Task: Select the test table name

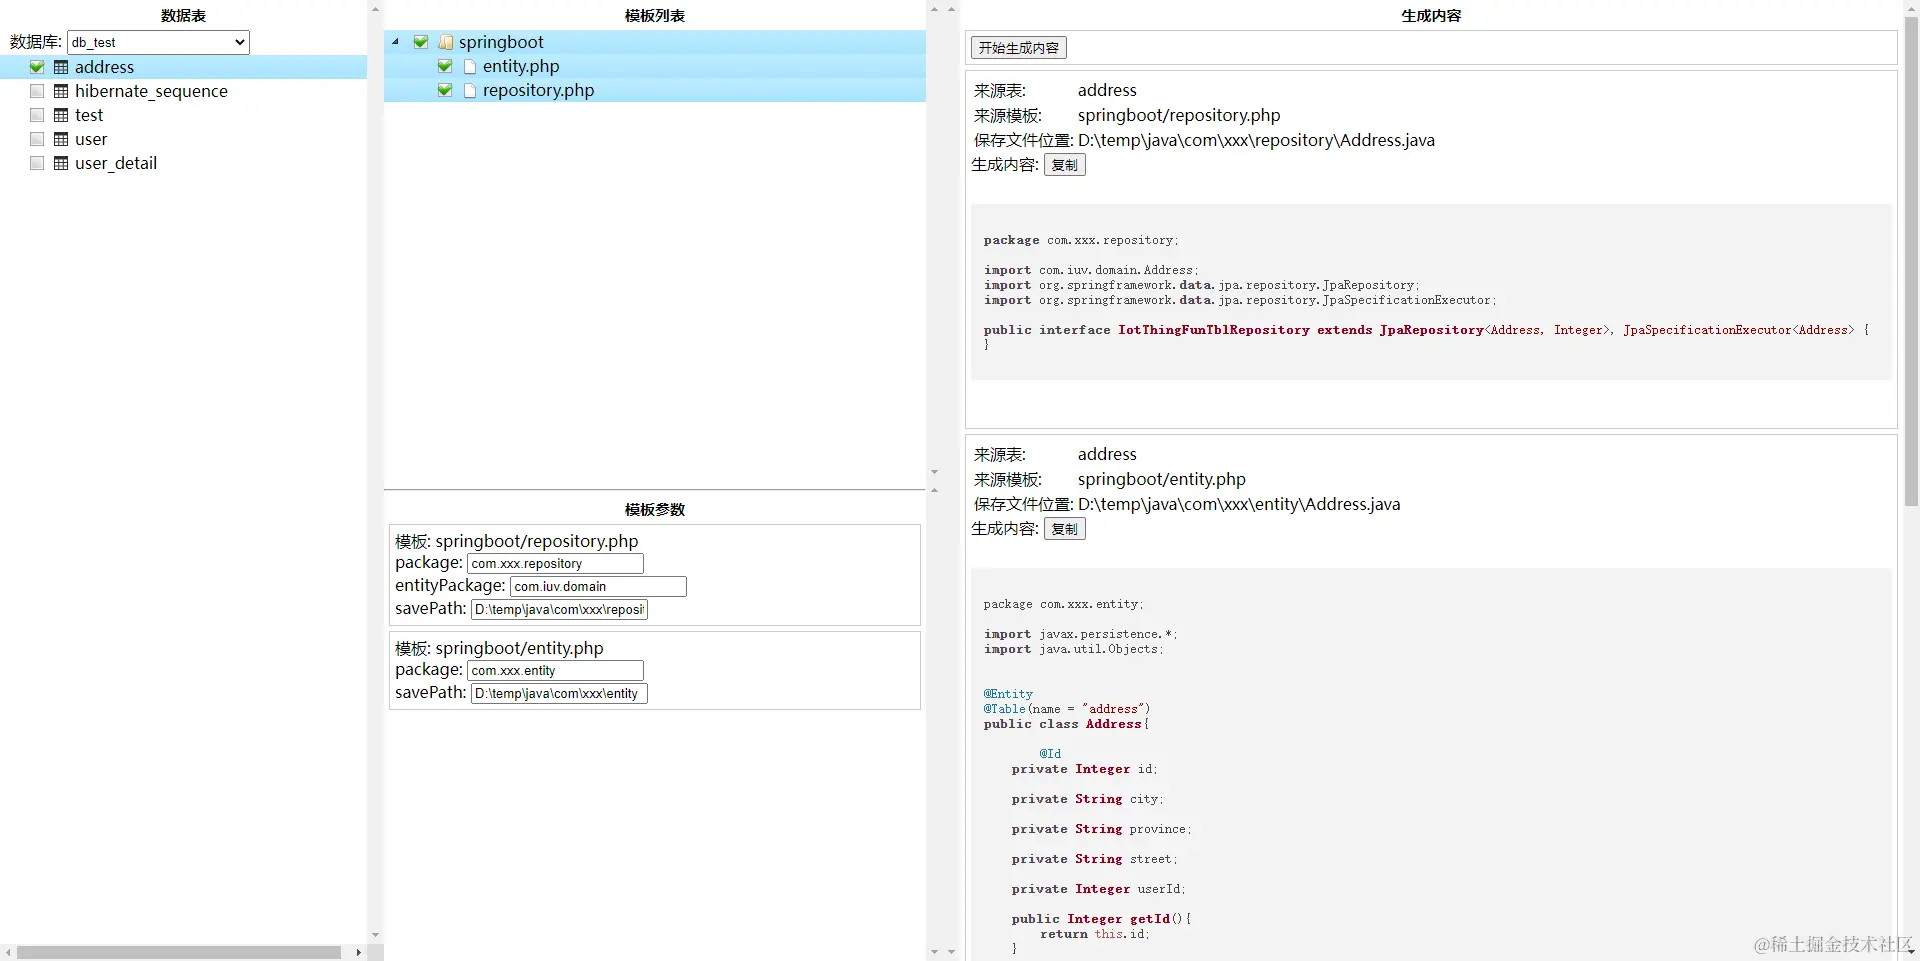Action: click(x=89, y=115)
